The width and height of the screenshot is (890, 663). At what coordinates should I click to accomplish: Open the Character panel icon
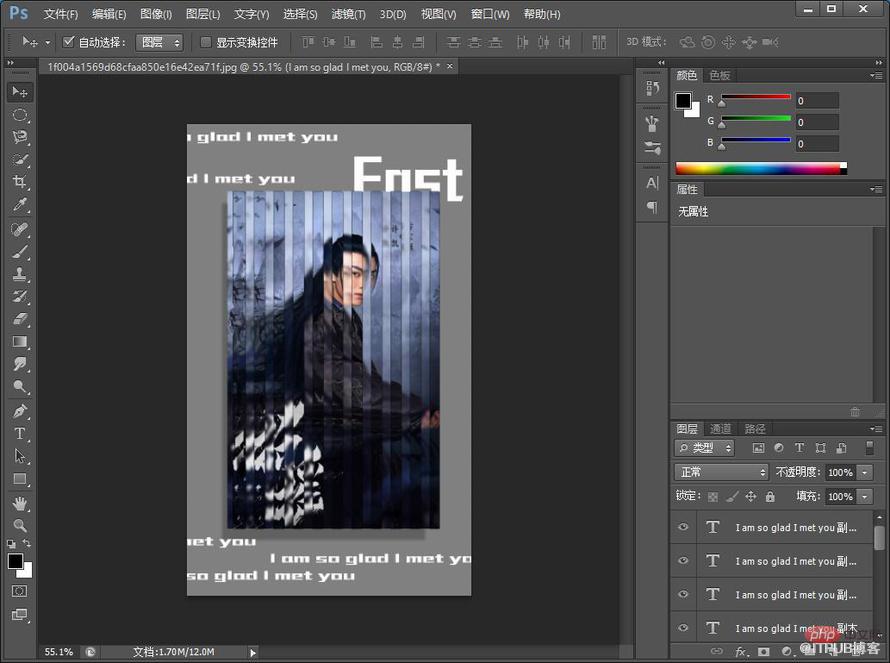[652, 183]
